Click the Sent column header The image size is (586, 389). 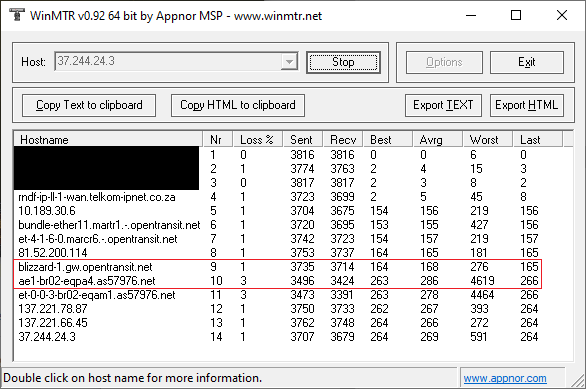pos(303,140)
